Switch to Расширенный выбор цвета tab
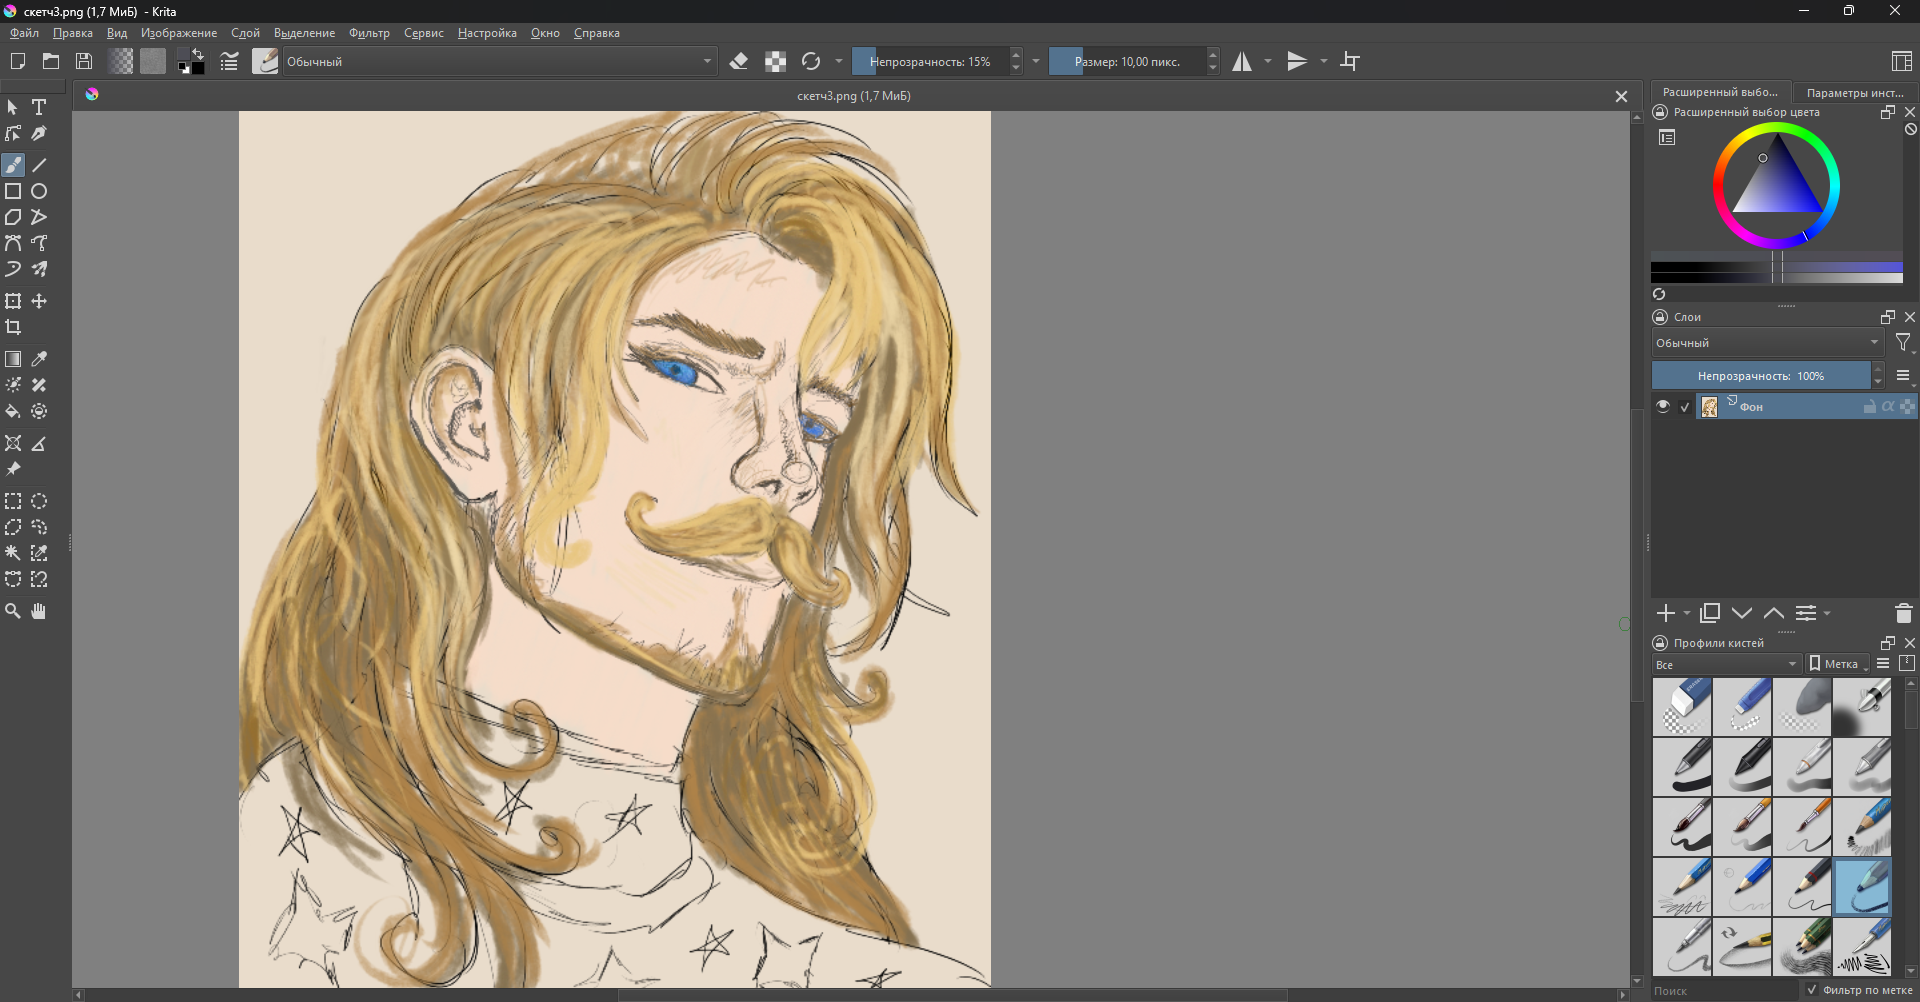The image size is (1920, 1002). (x=1720, y=92)
